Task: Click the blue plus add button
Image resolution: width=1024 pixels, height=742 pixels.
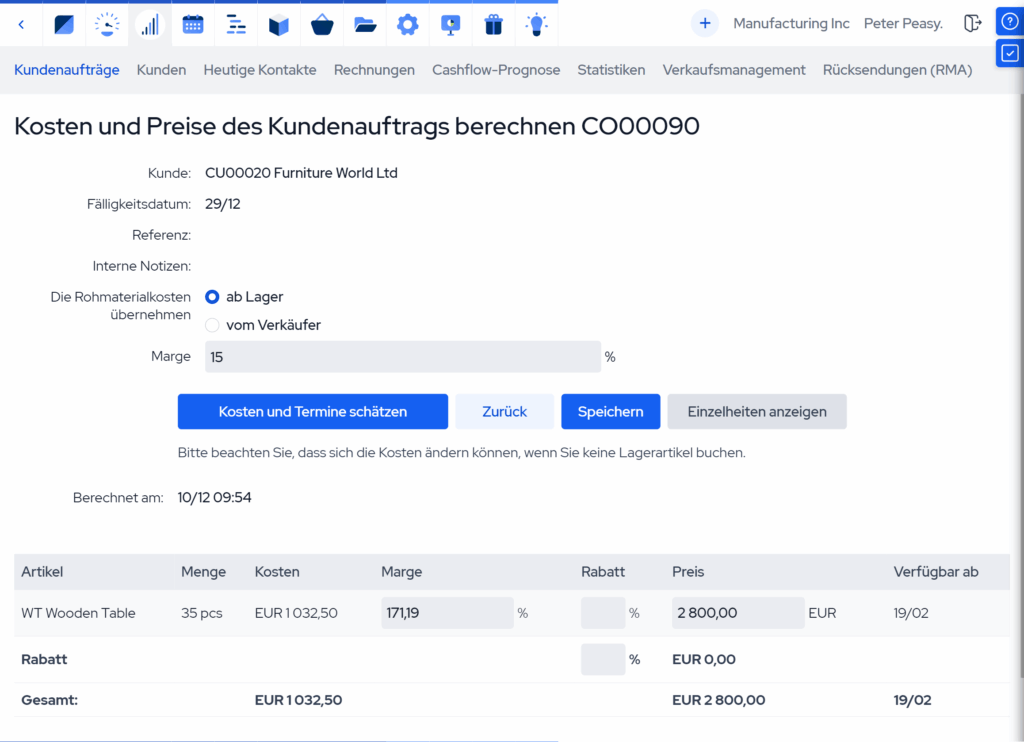Action: (705, 23)
